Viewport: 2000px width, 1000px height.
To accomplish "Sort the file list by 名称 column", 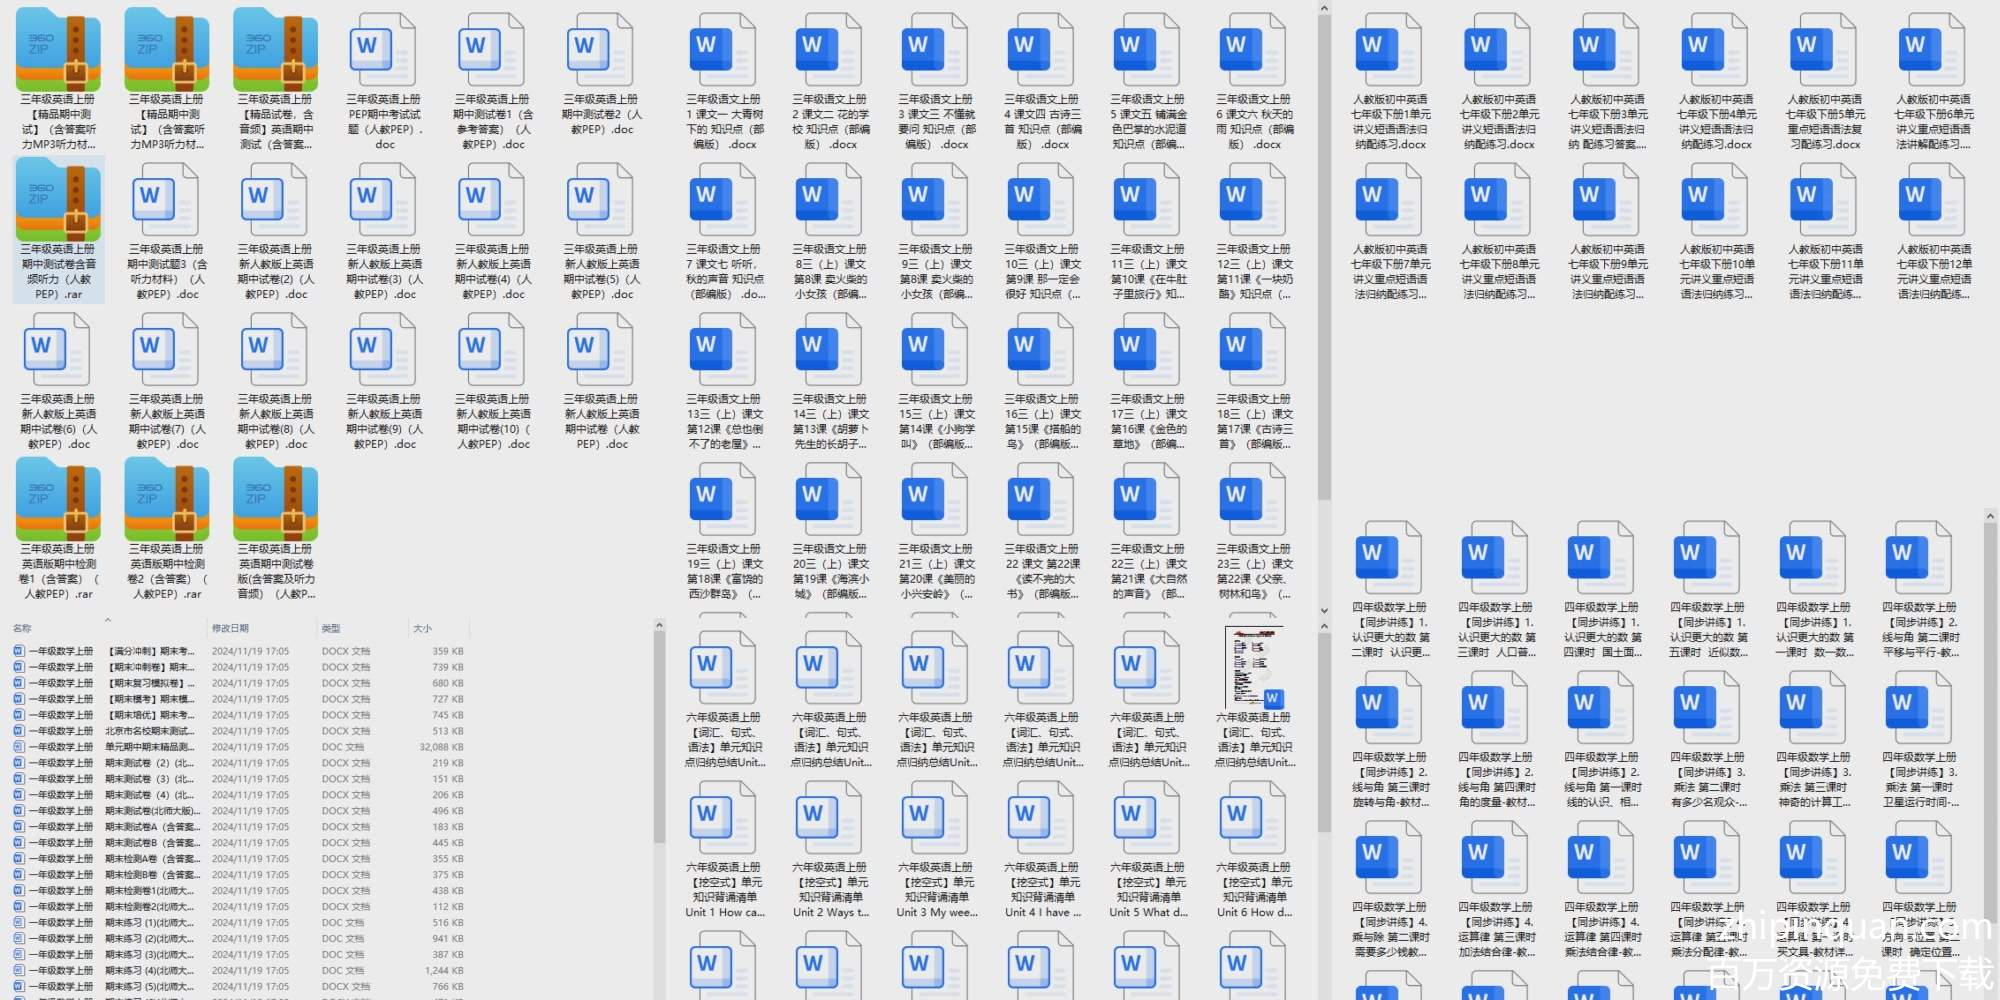I will coord(23,628).
